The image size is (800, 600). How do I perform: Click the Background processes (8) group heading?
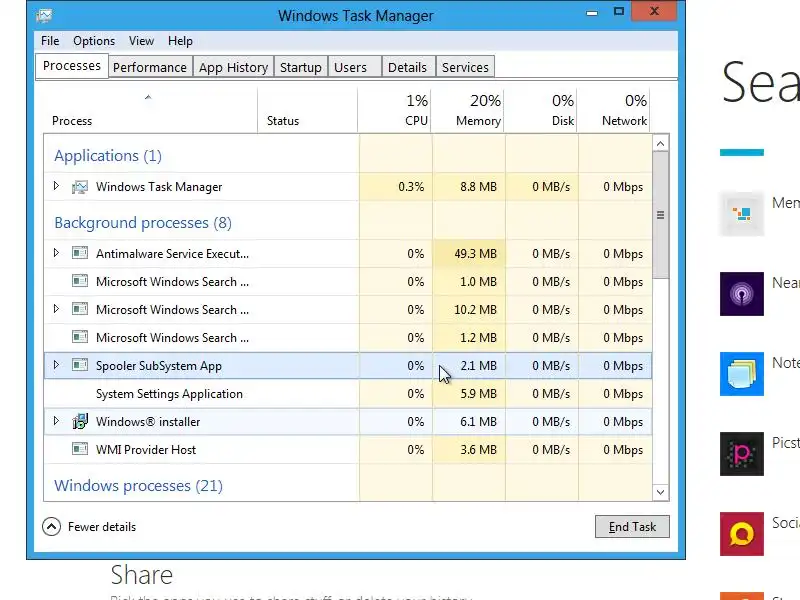point(143,223)
